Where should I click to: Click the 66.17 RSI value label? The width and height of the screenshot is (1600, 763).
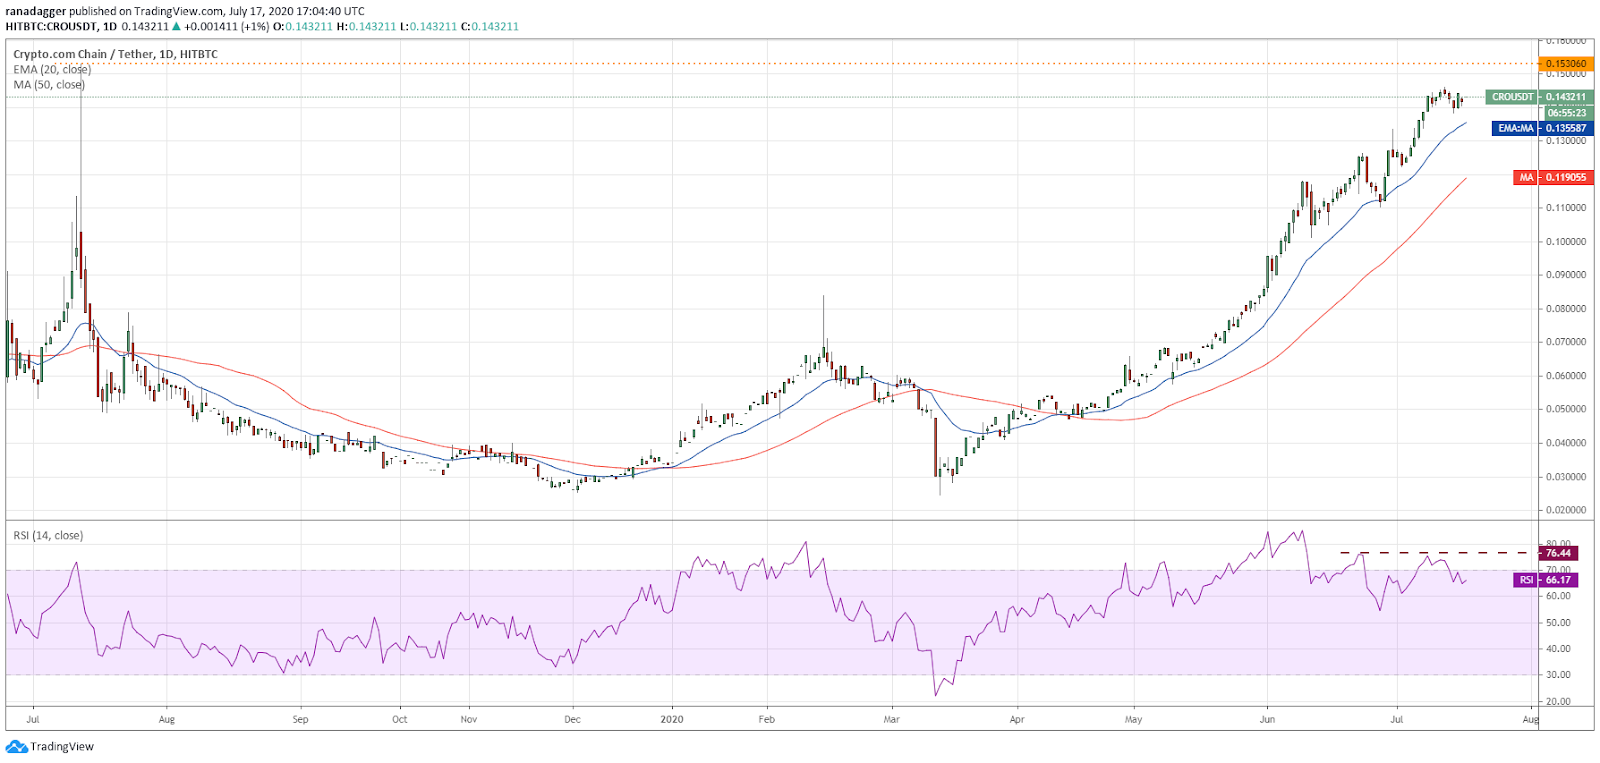point(1559,580)
